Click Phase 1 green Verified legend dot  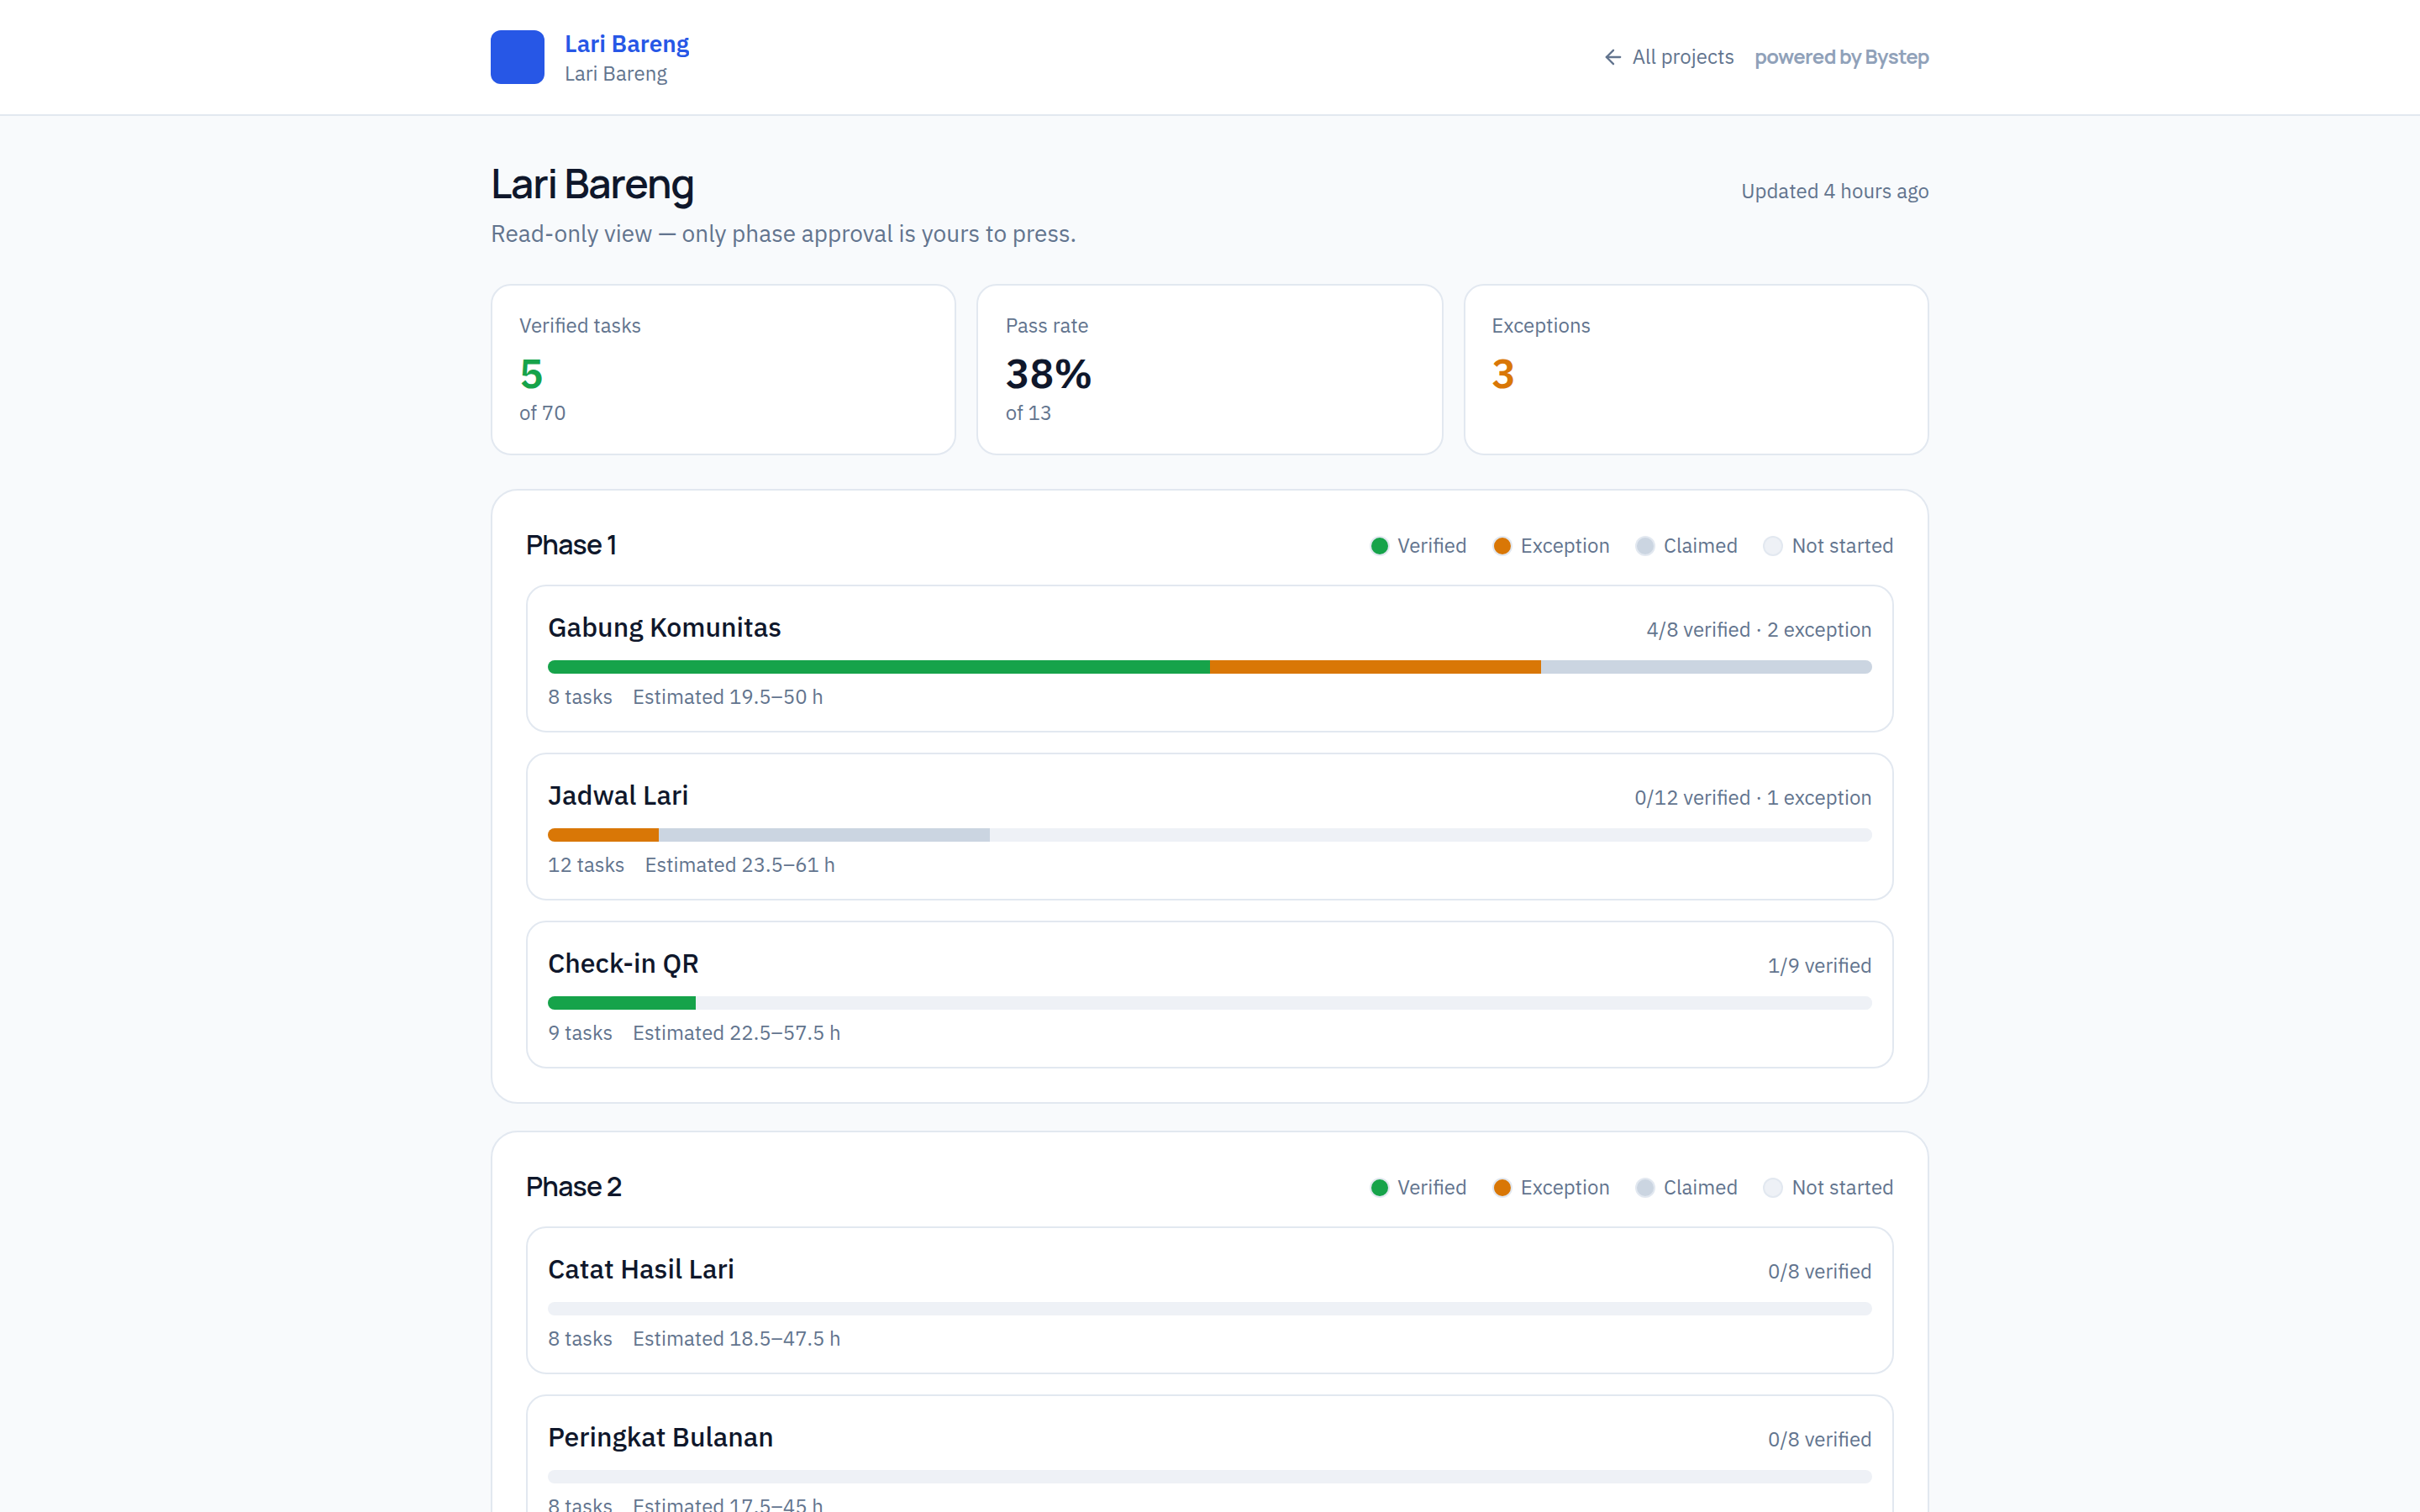point(1379,546)
